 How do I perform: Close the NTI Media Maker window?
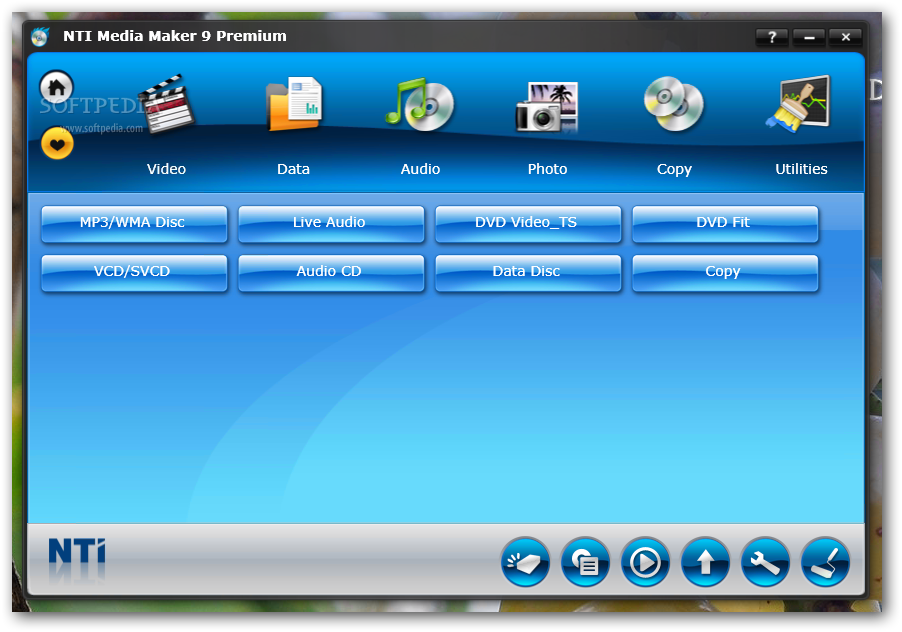[x=845, y=37]
